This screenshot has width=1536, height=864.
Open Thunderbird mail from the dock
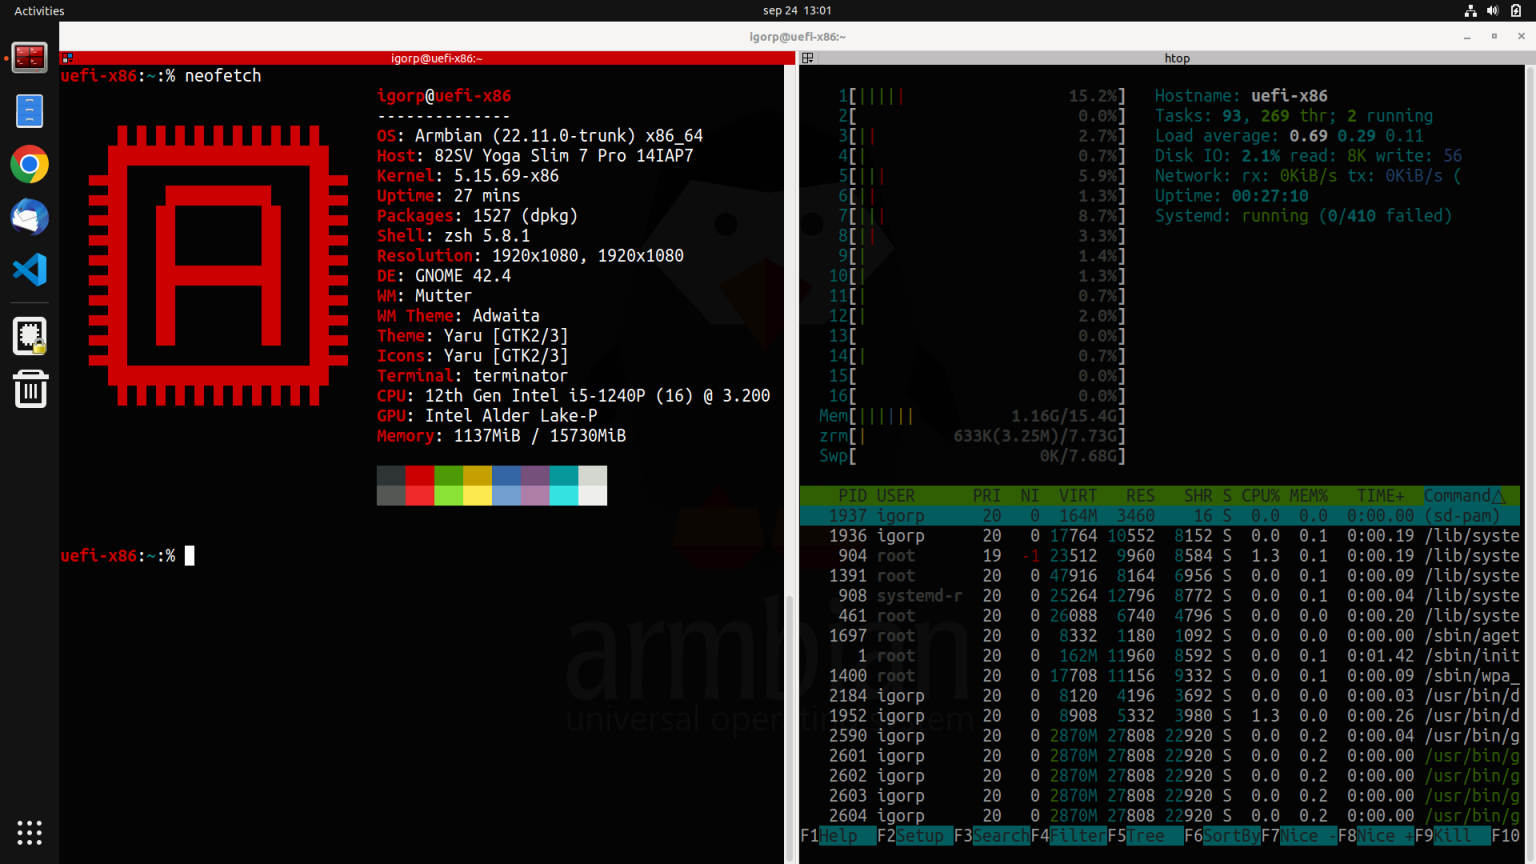pyautogui.click(x=29, y=216)
